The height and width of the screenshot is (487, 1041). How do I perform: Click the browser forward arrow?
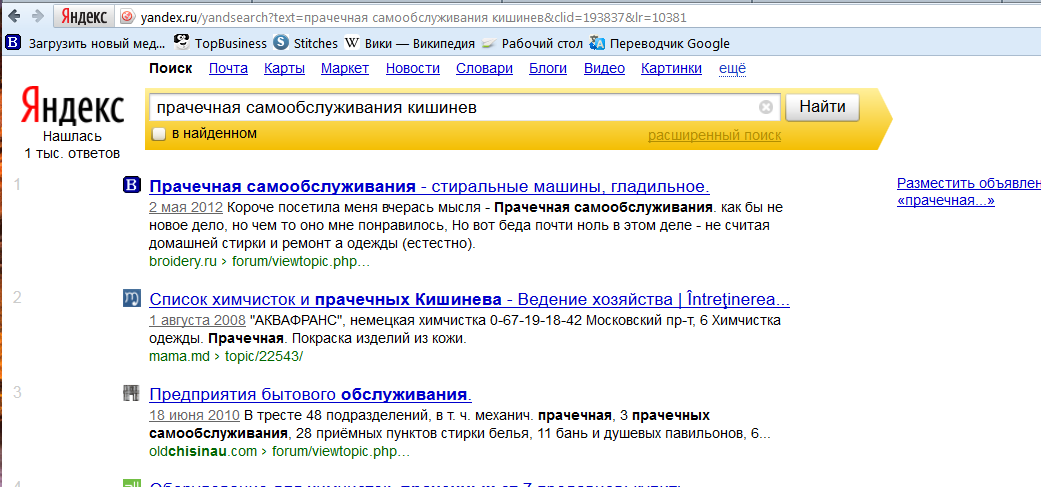[x=39, y=17]
